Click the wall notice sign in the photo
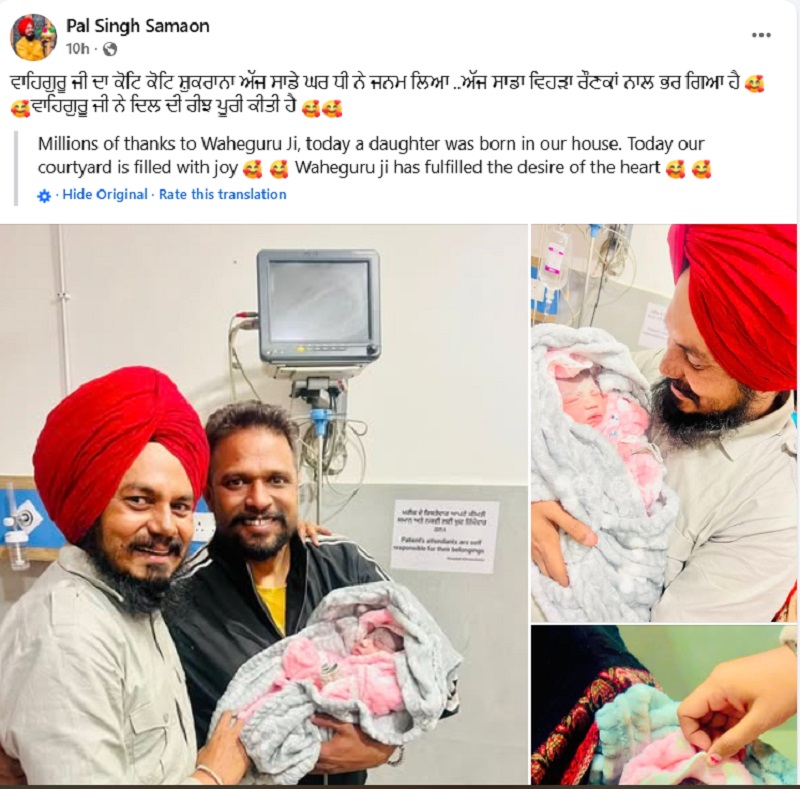The height and width of the screenshot is (789, 800). pos(444,536)
